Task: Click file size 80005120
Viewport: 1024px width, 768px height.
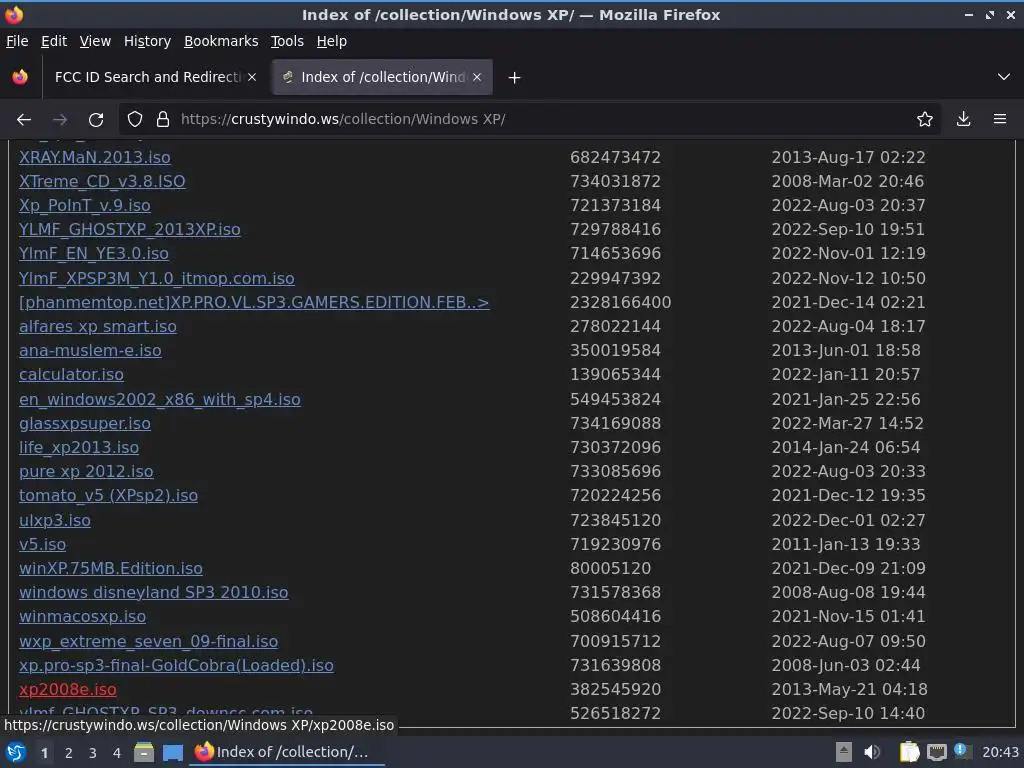Action: [610, 569]
